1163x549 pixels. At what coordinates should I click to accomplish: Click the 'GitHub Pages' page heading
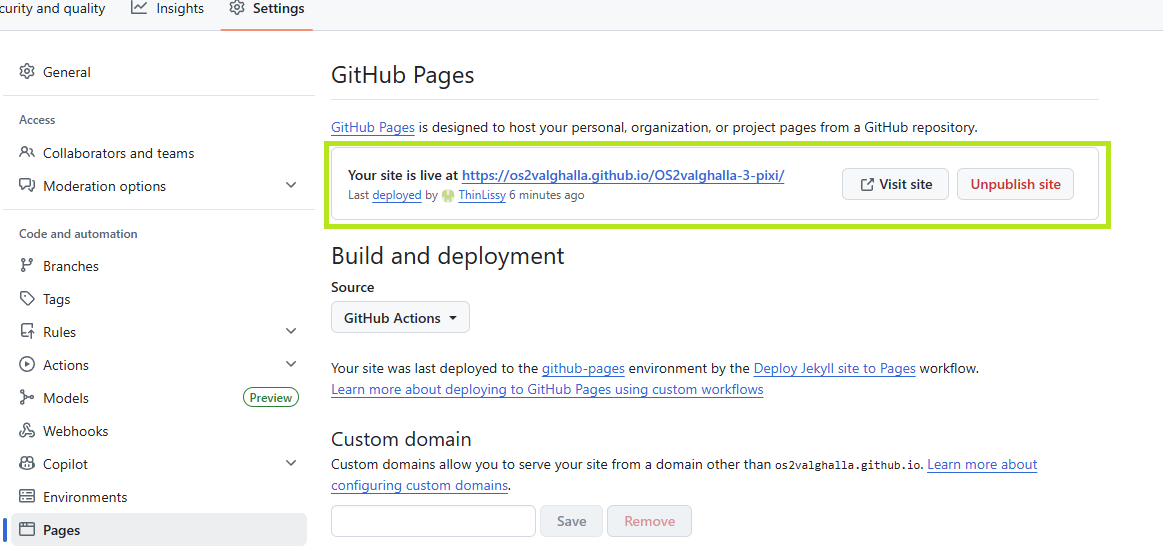coord(402,76)
